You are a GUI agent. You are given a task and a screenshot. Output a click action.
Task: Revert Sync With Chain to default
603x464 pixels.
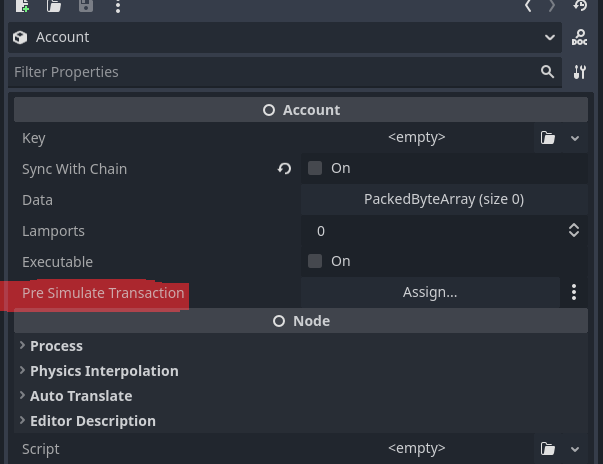coord(284,168)
